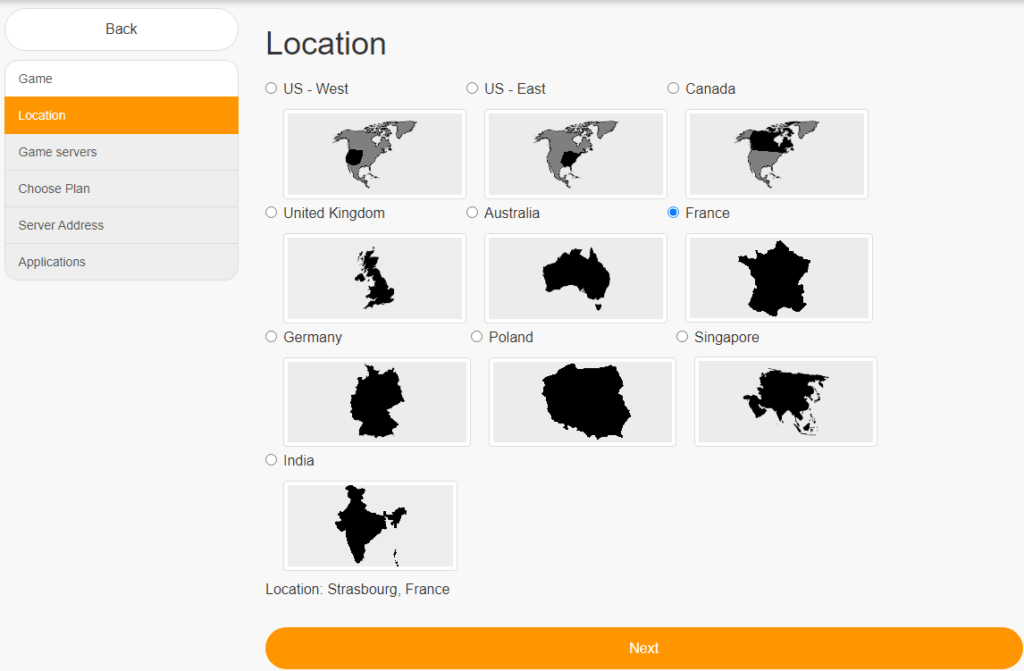This screenshot has width=1024, height=671.
Task: Select the France radio button
Action: tap(673, 212)
